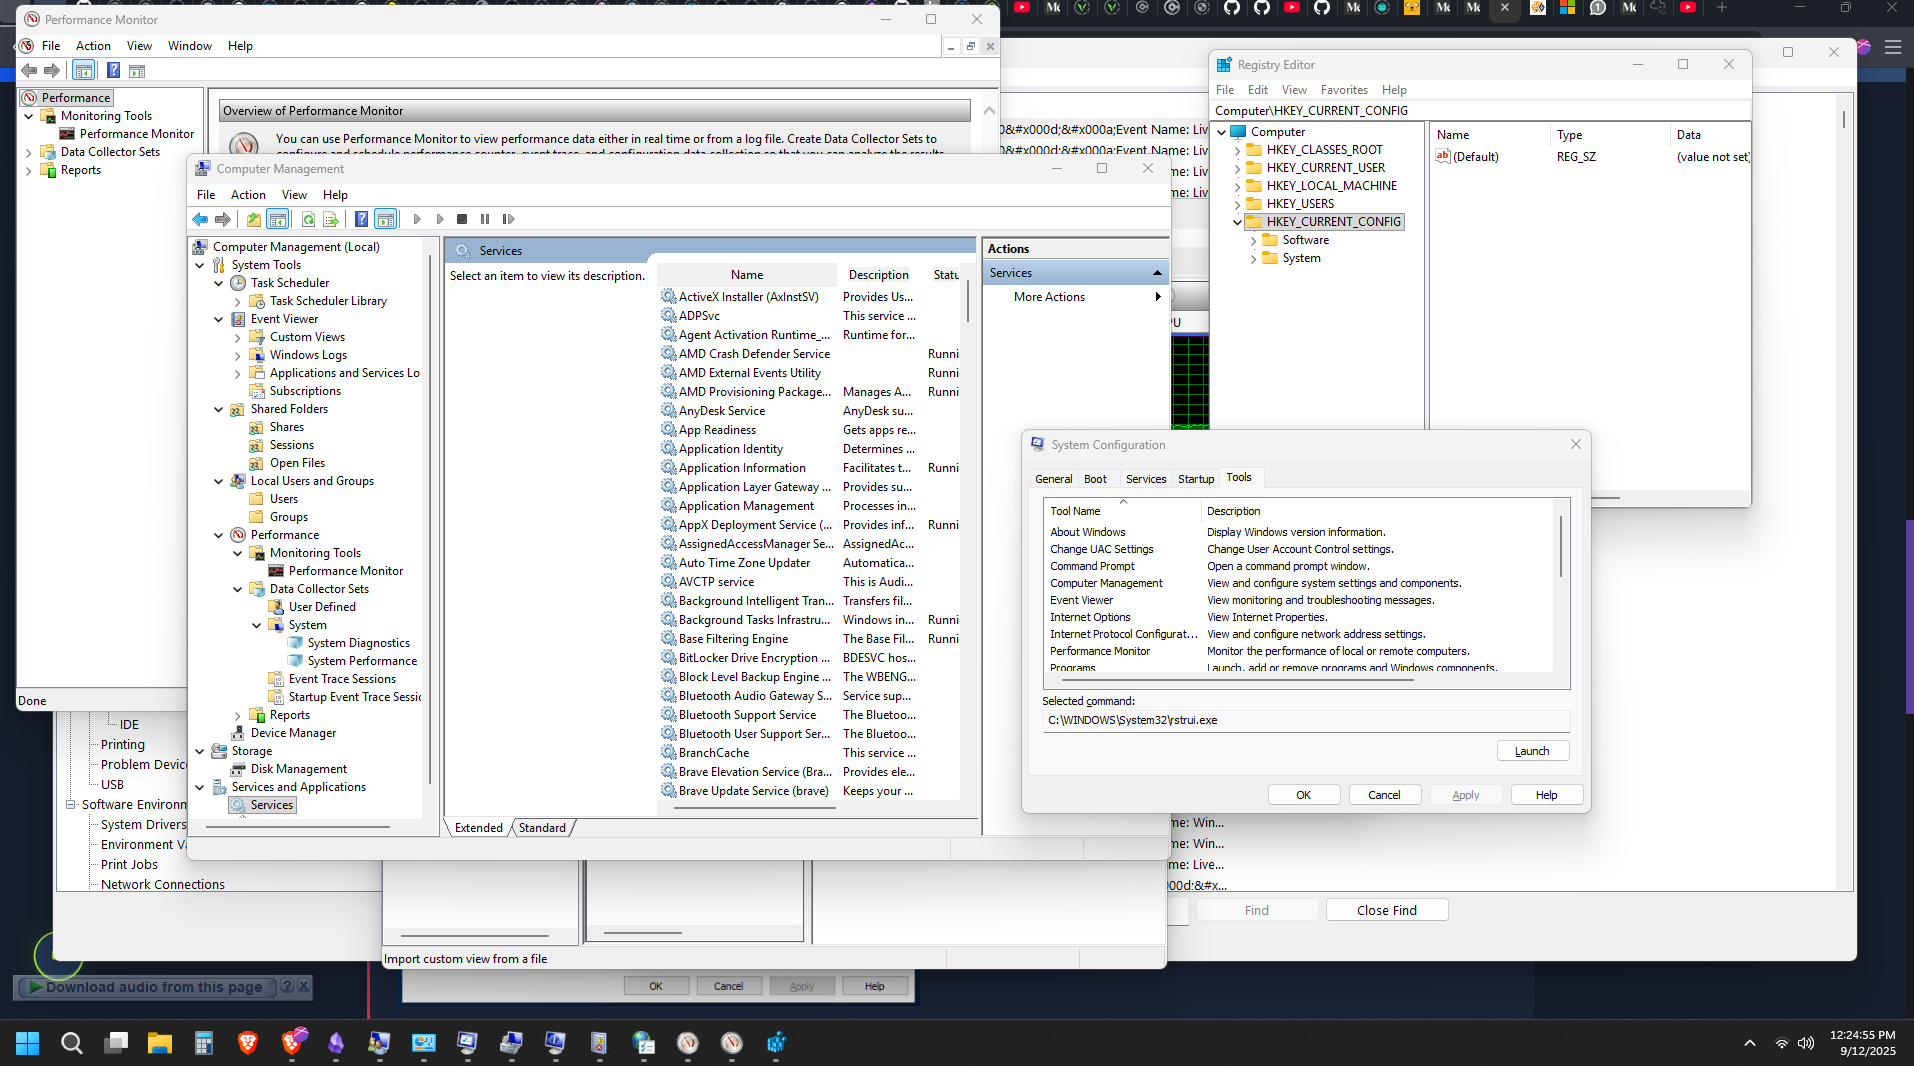
Task: Click the Up One Level folder icon
Action: pyautogui.click(x=254, y=219)
